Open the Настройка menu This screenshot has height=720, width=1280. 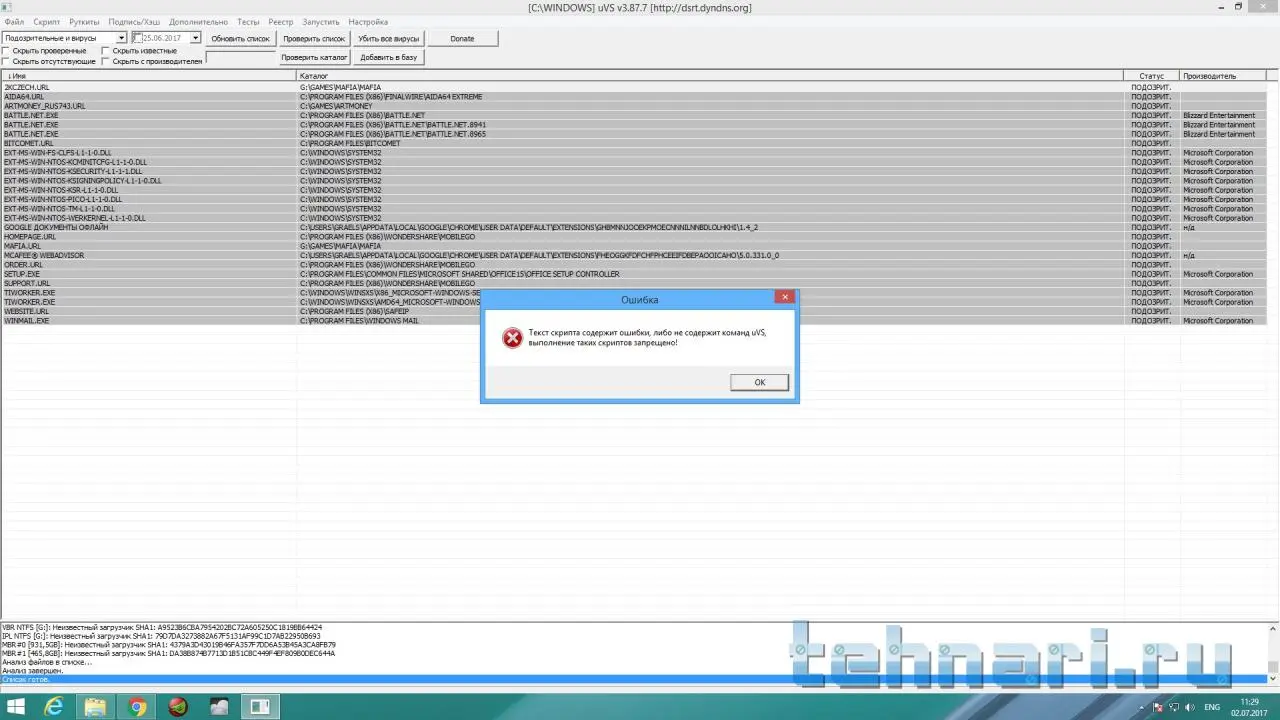point(368,22)
